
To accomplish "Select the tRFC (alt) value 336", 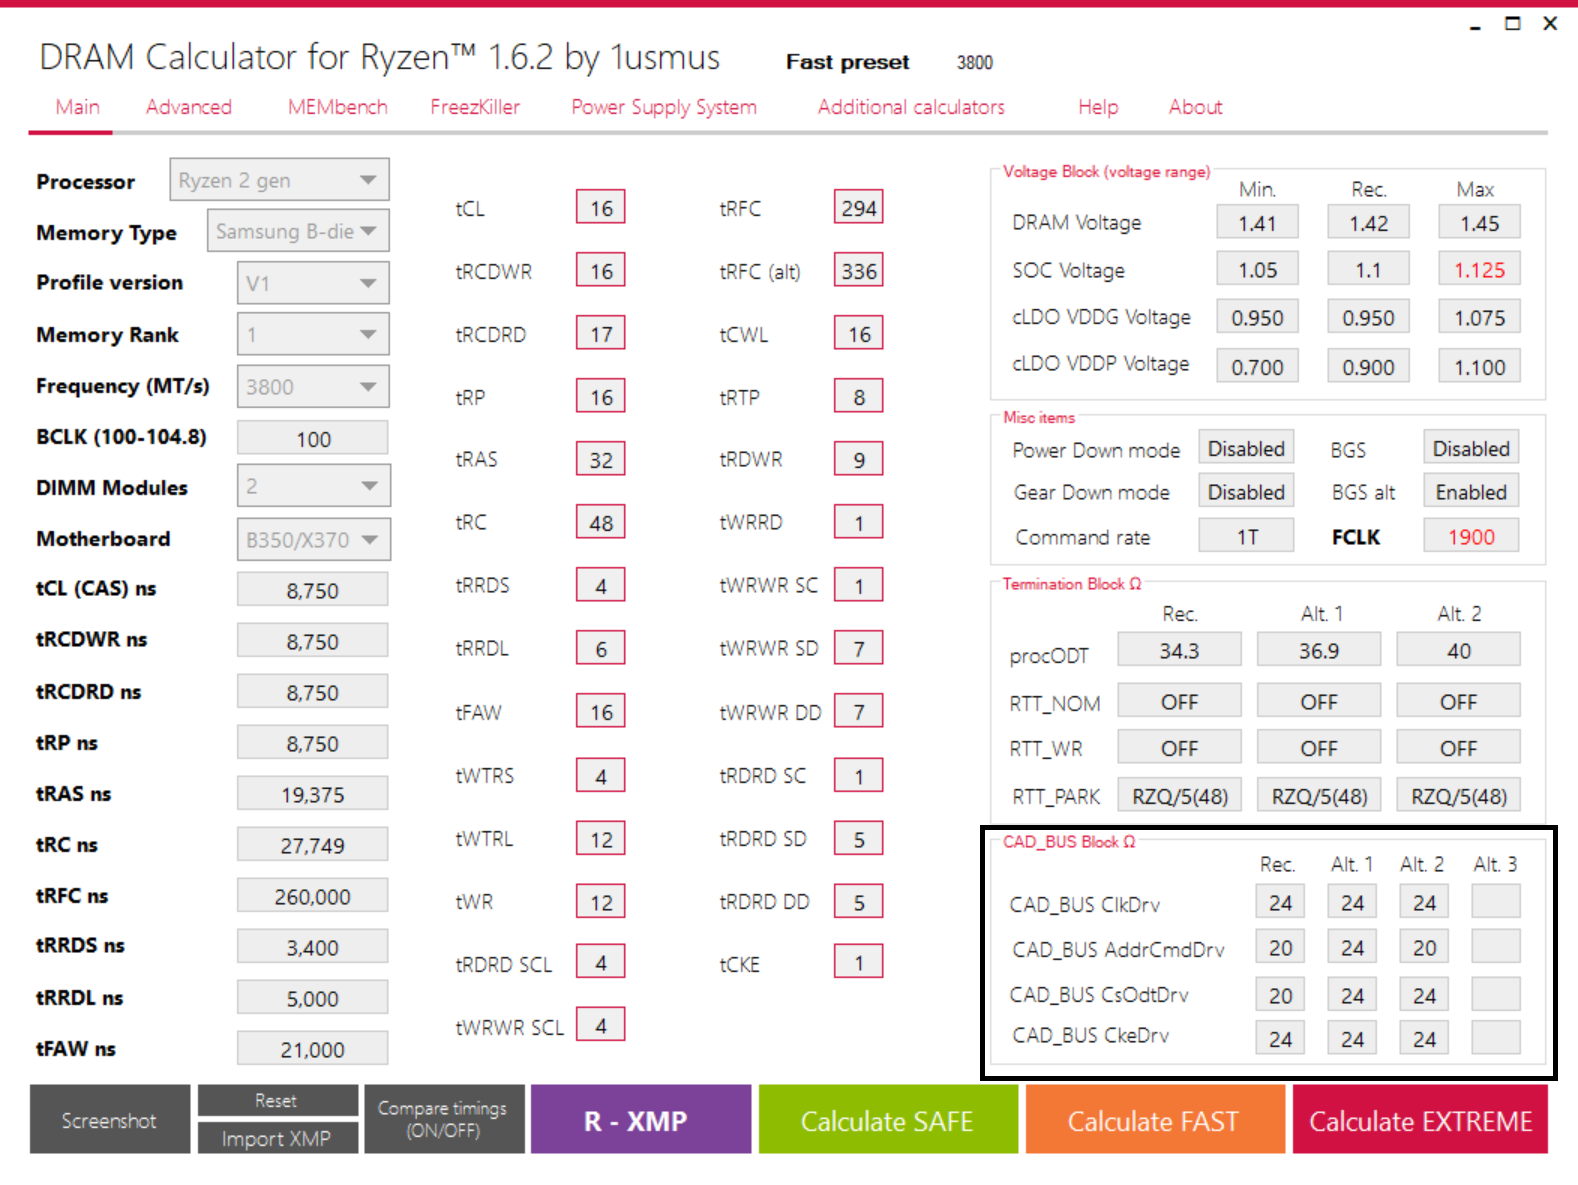I will 859,271.
